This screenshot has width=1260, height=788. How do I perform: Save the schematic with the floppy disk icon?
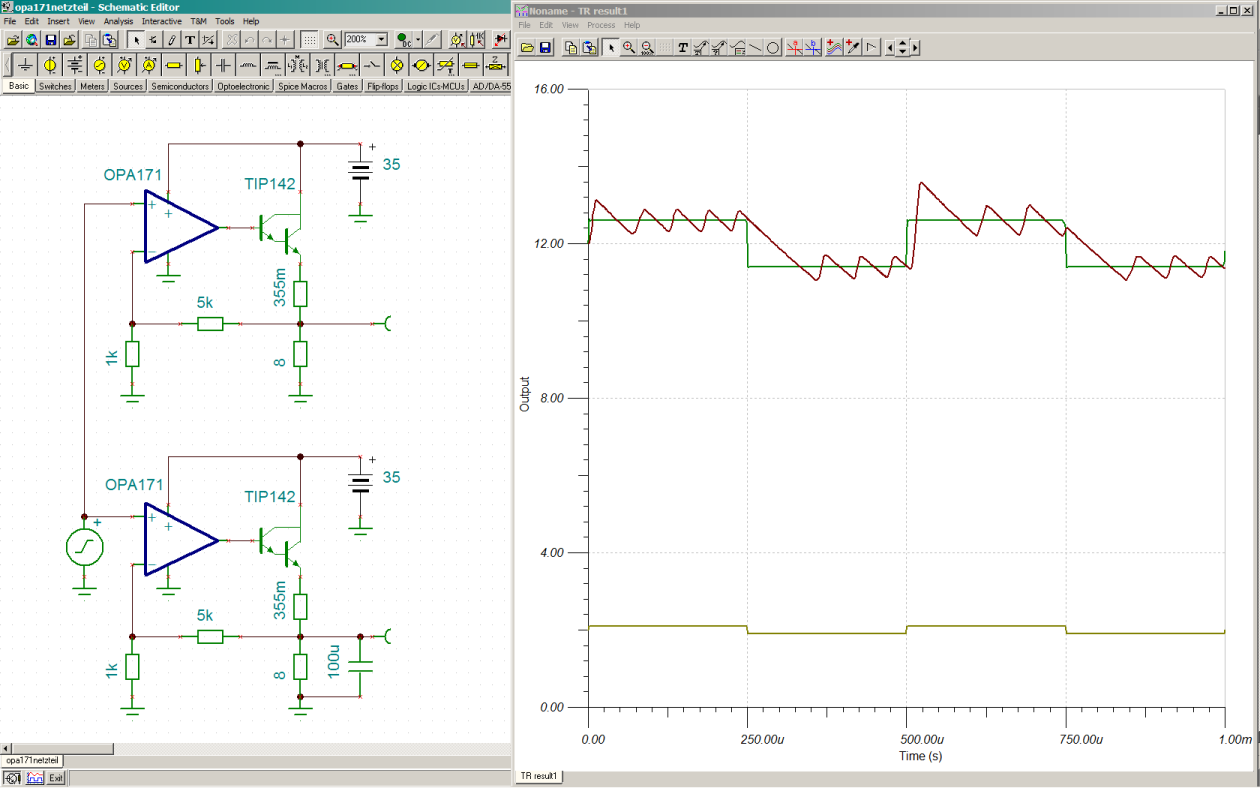(x=50, y=40)
